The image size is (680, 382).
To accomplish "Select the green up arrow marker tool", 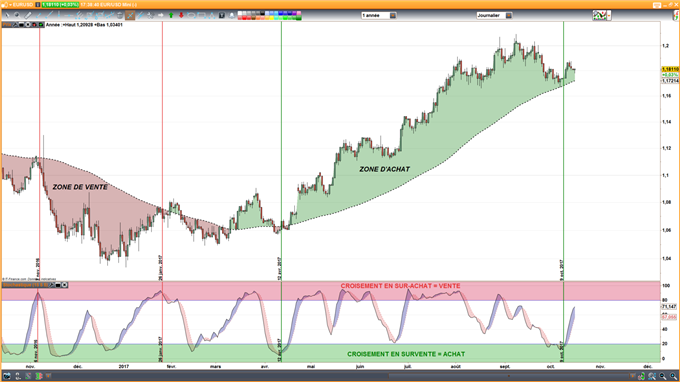I will coord(171,15).
